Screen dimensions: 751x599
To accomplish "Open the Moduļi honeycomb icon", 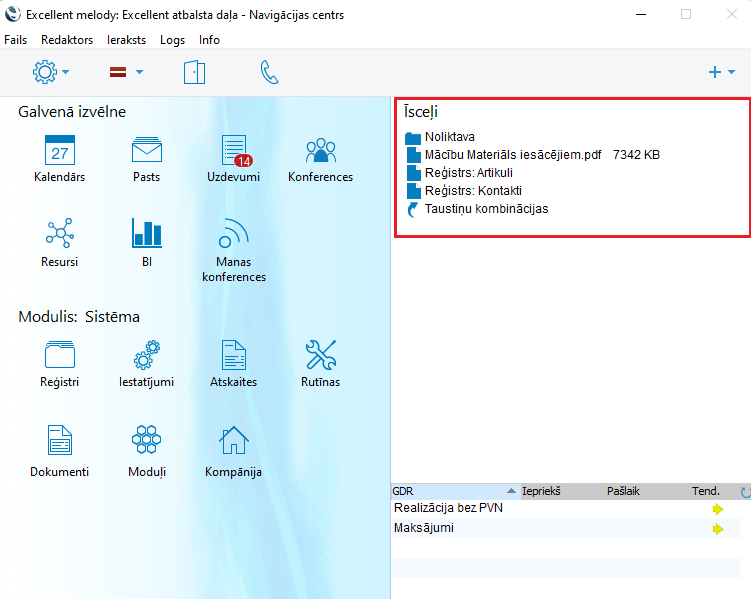I will 147,440.
